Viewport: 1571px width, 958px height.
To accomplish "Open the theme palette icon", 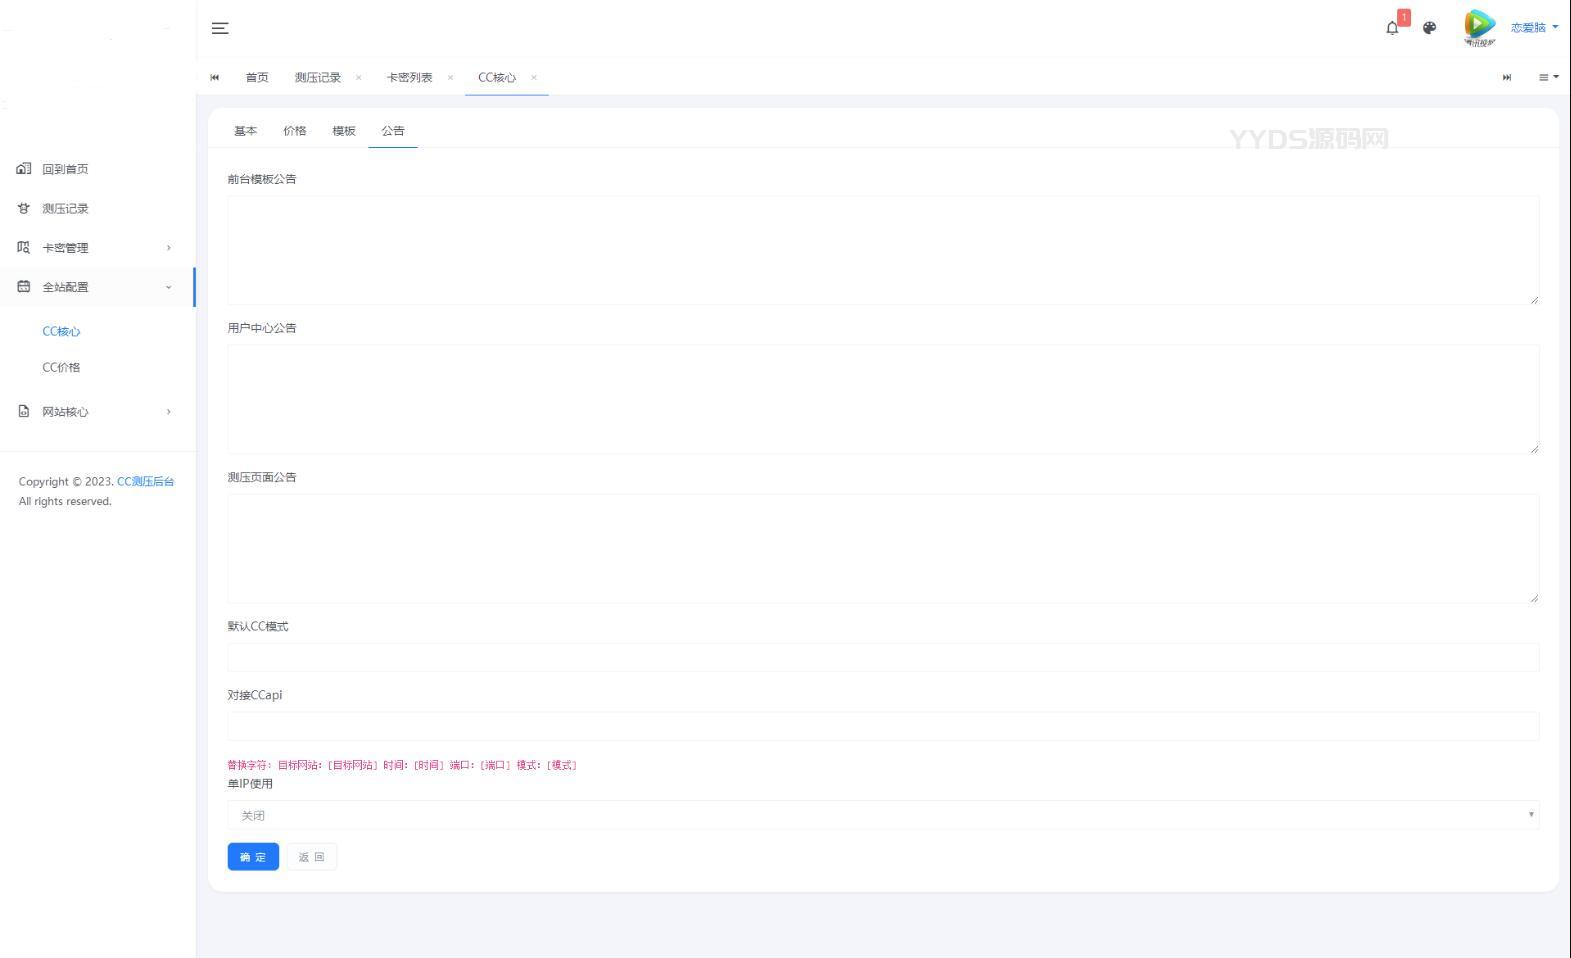I will [x=1429, y=28].
